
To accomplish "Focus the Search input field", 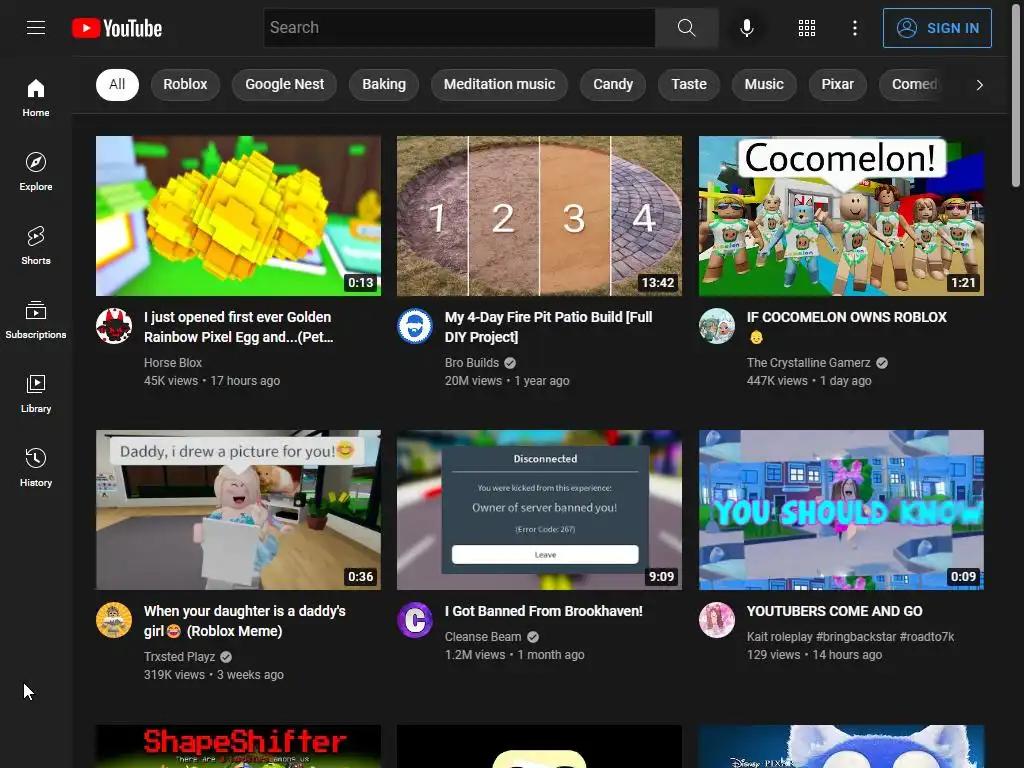I will point(459,27).
